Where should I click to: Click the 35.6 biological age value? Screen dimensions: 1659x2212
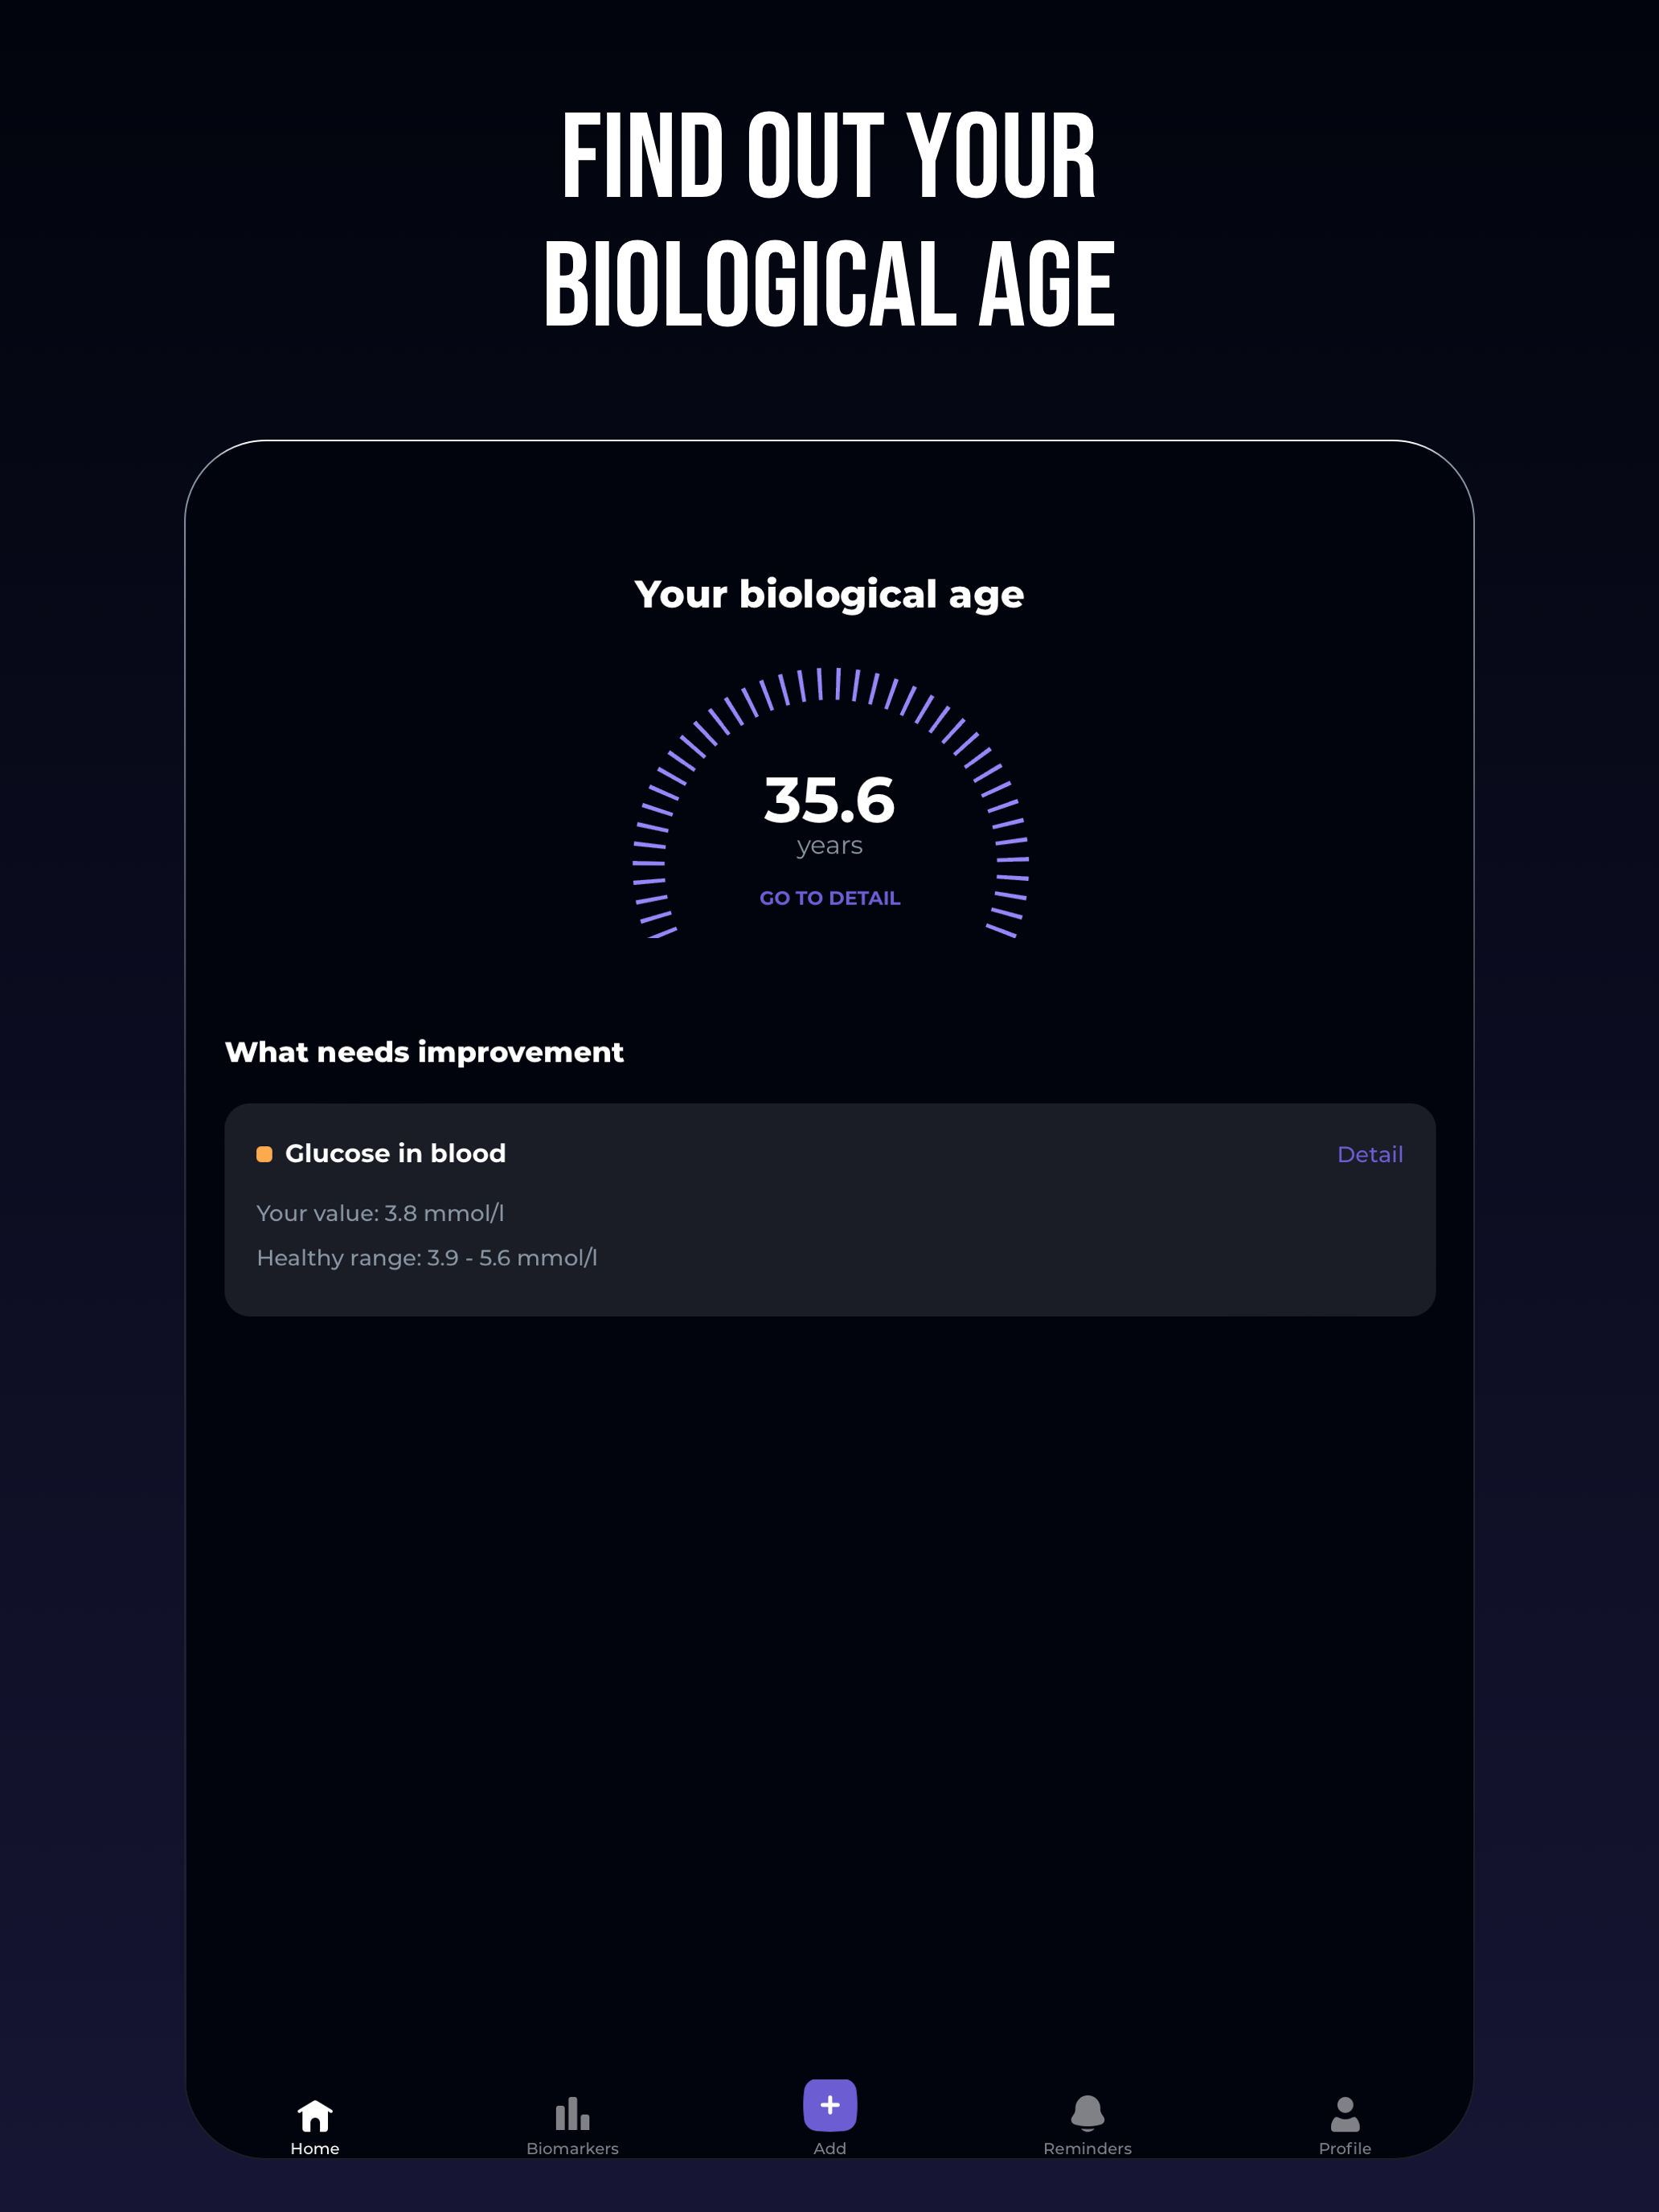click(x=829, y=800)
